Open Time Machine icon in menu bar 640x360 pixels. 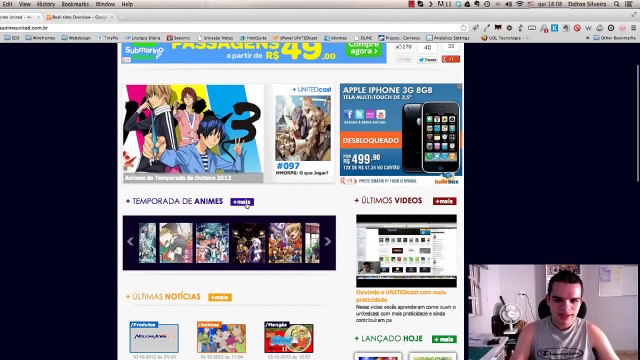(x=487, y=4)
